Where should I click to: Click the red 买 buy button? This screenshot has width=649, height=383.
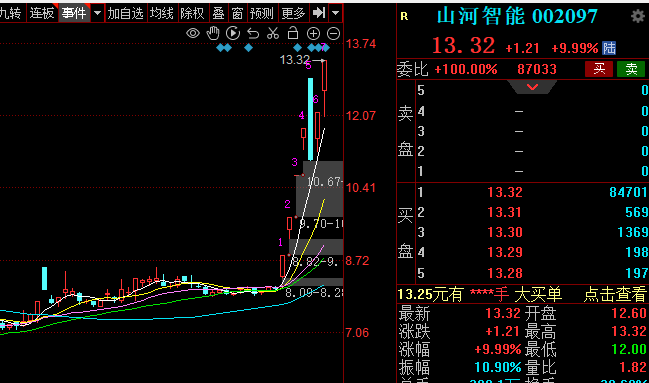click(x=599, y=69)
